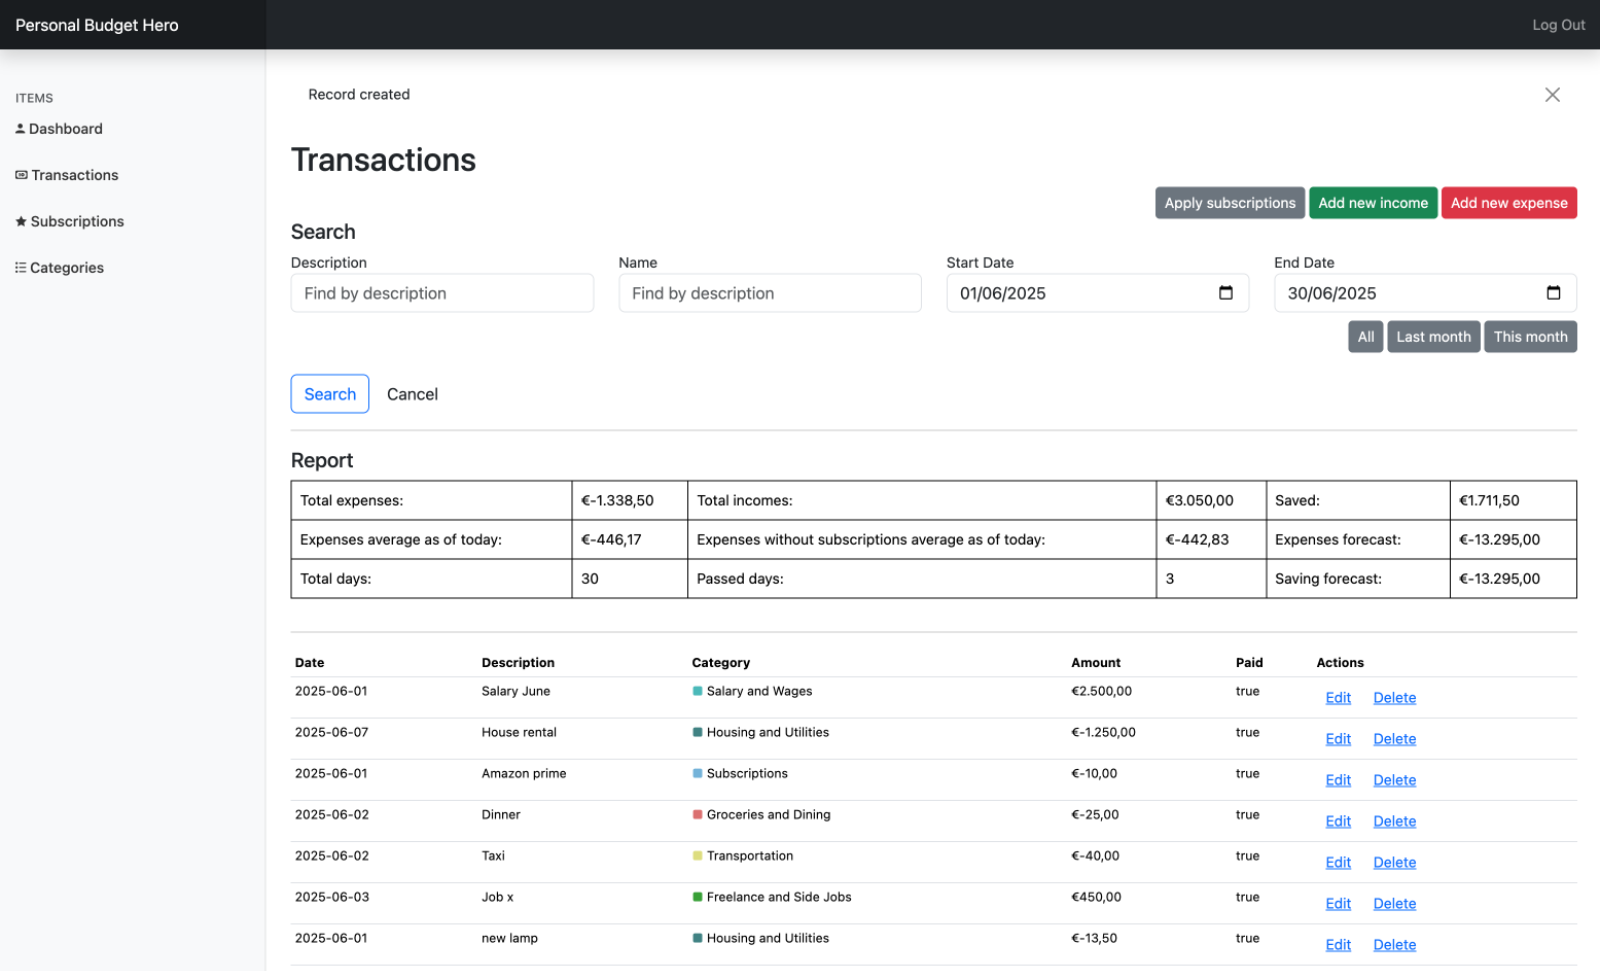Edit the House rental transaction

pos(1337,739)
